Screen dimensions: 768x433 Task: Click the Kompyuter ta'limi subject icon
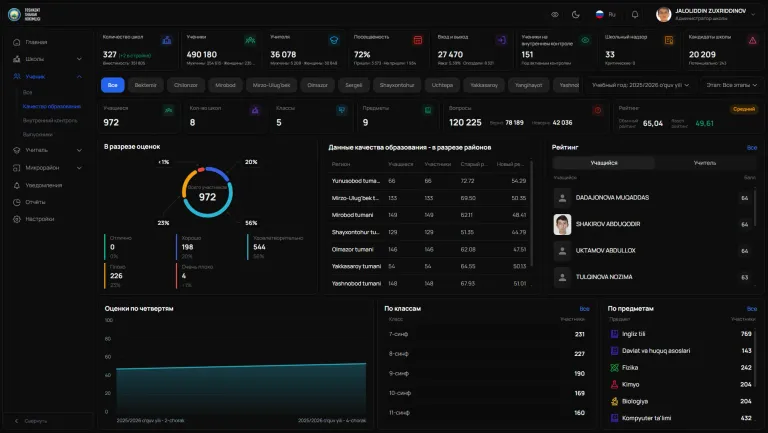(614, 418)
